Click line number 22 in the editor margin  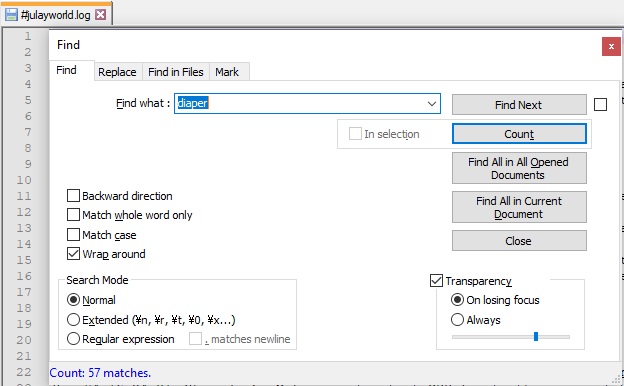[x=23, y=372]
